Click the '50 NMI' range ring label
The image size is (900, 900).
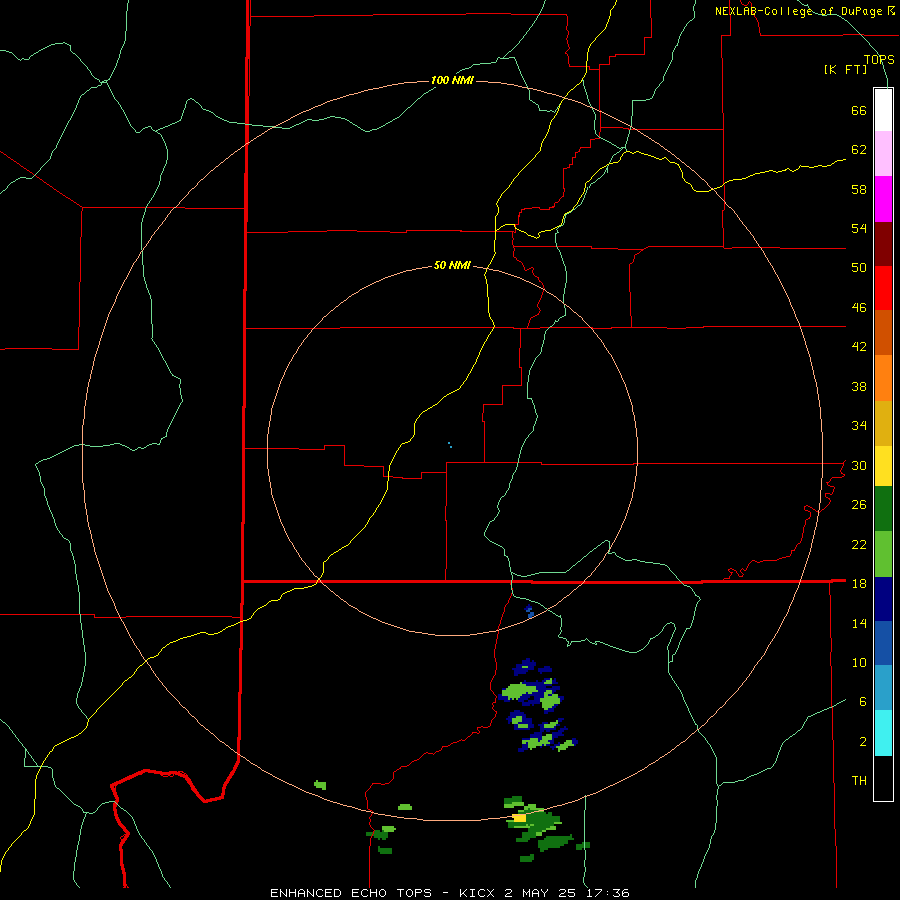[x=452, y=265]
